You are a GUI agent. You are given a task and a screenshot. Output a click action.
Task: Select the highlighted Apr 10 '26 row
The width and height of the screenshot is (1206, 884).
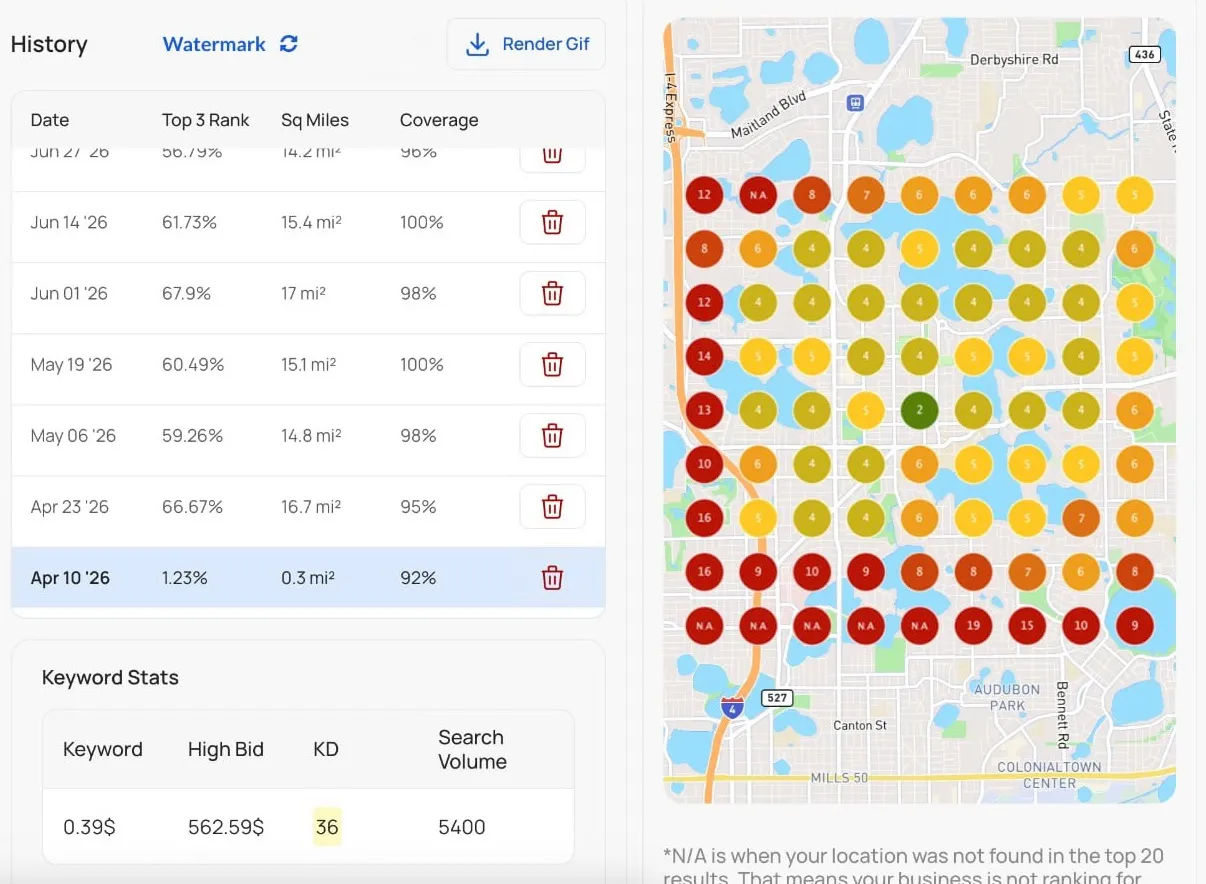click(x=308, y=577)
